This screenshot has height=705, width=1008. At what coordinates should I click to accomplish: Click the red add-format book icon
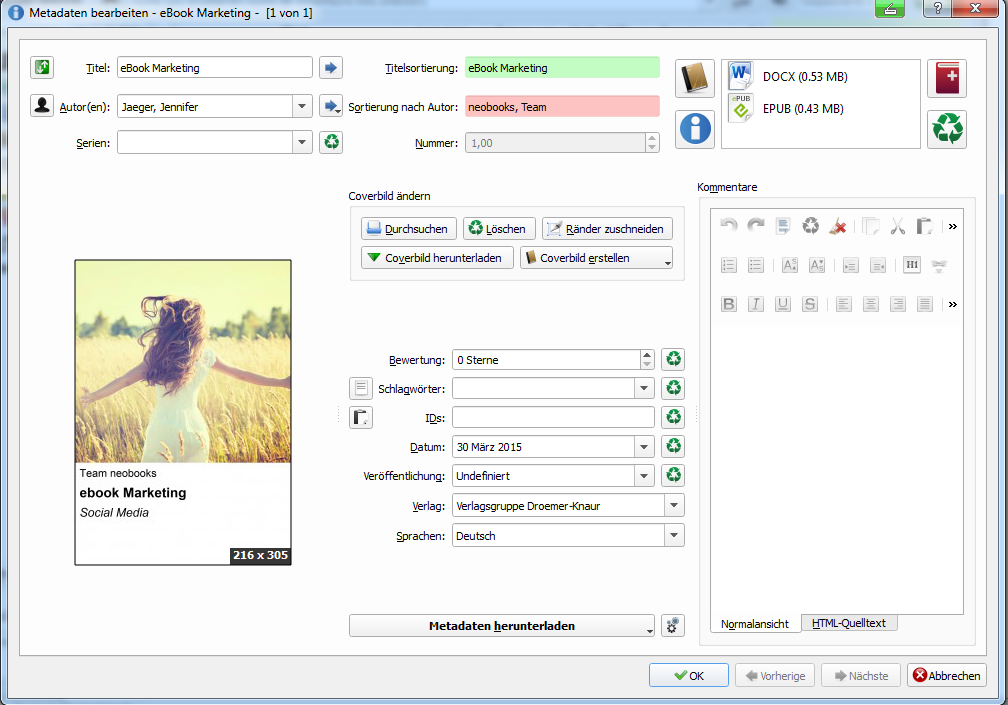[x=946, y=78]
